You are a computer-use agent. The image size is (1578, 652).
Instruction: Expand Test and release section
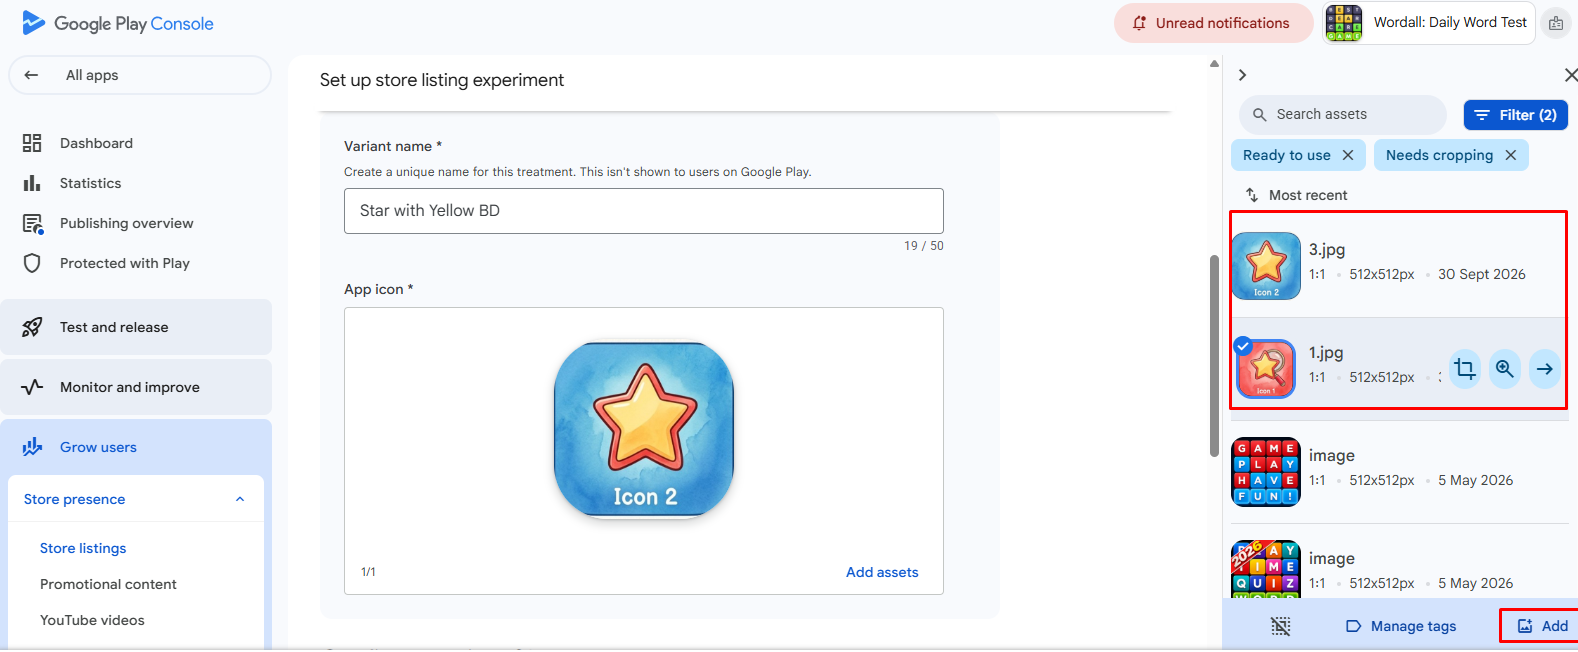(136, 327)
